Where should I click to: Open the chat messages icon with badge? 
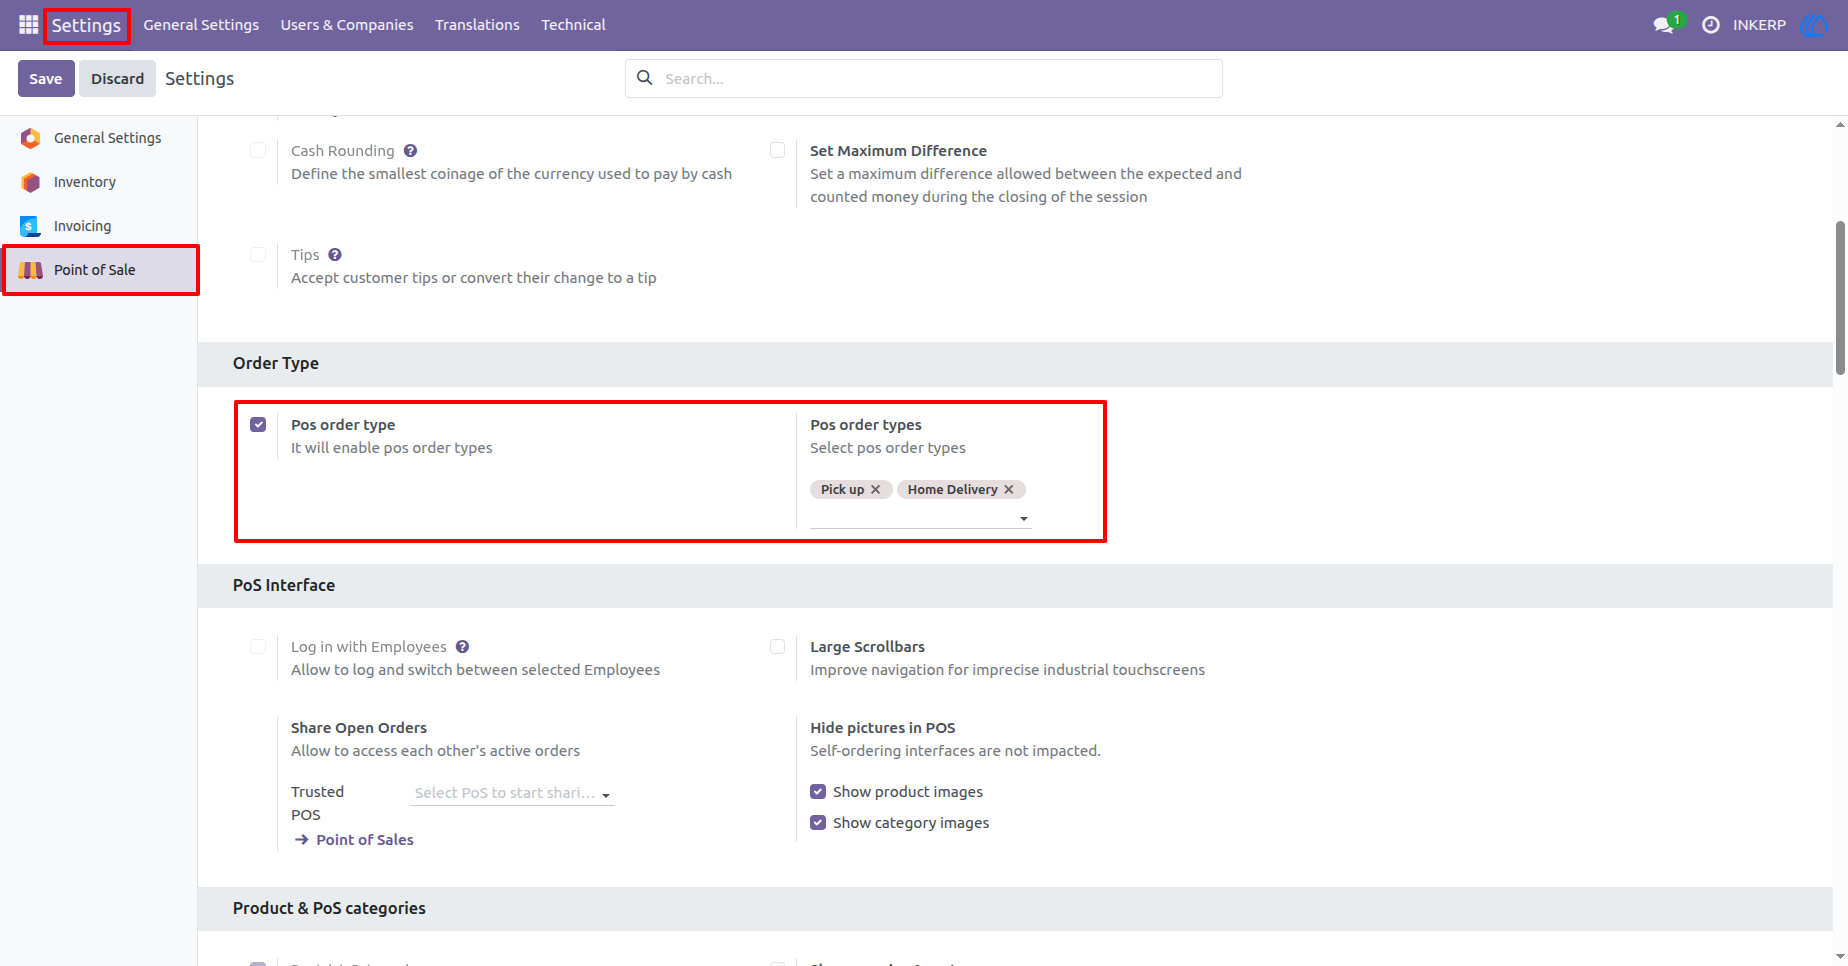pyautogui.click(x=1665, y=24)
